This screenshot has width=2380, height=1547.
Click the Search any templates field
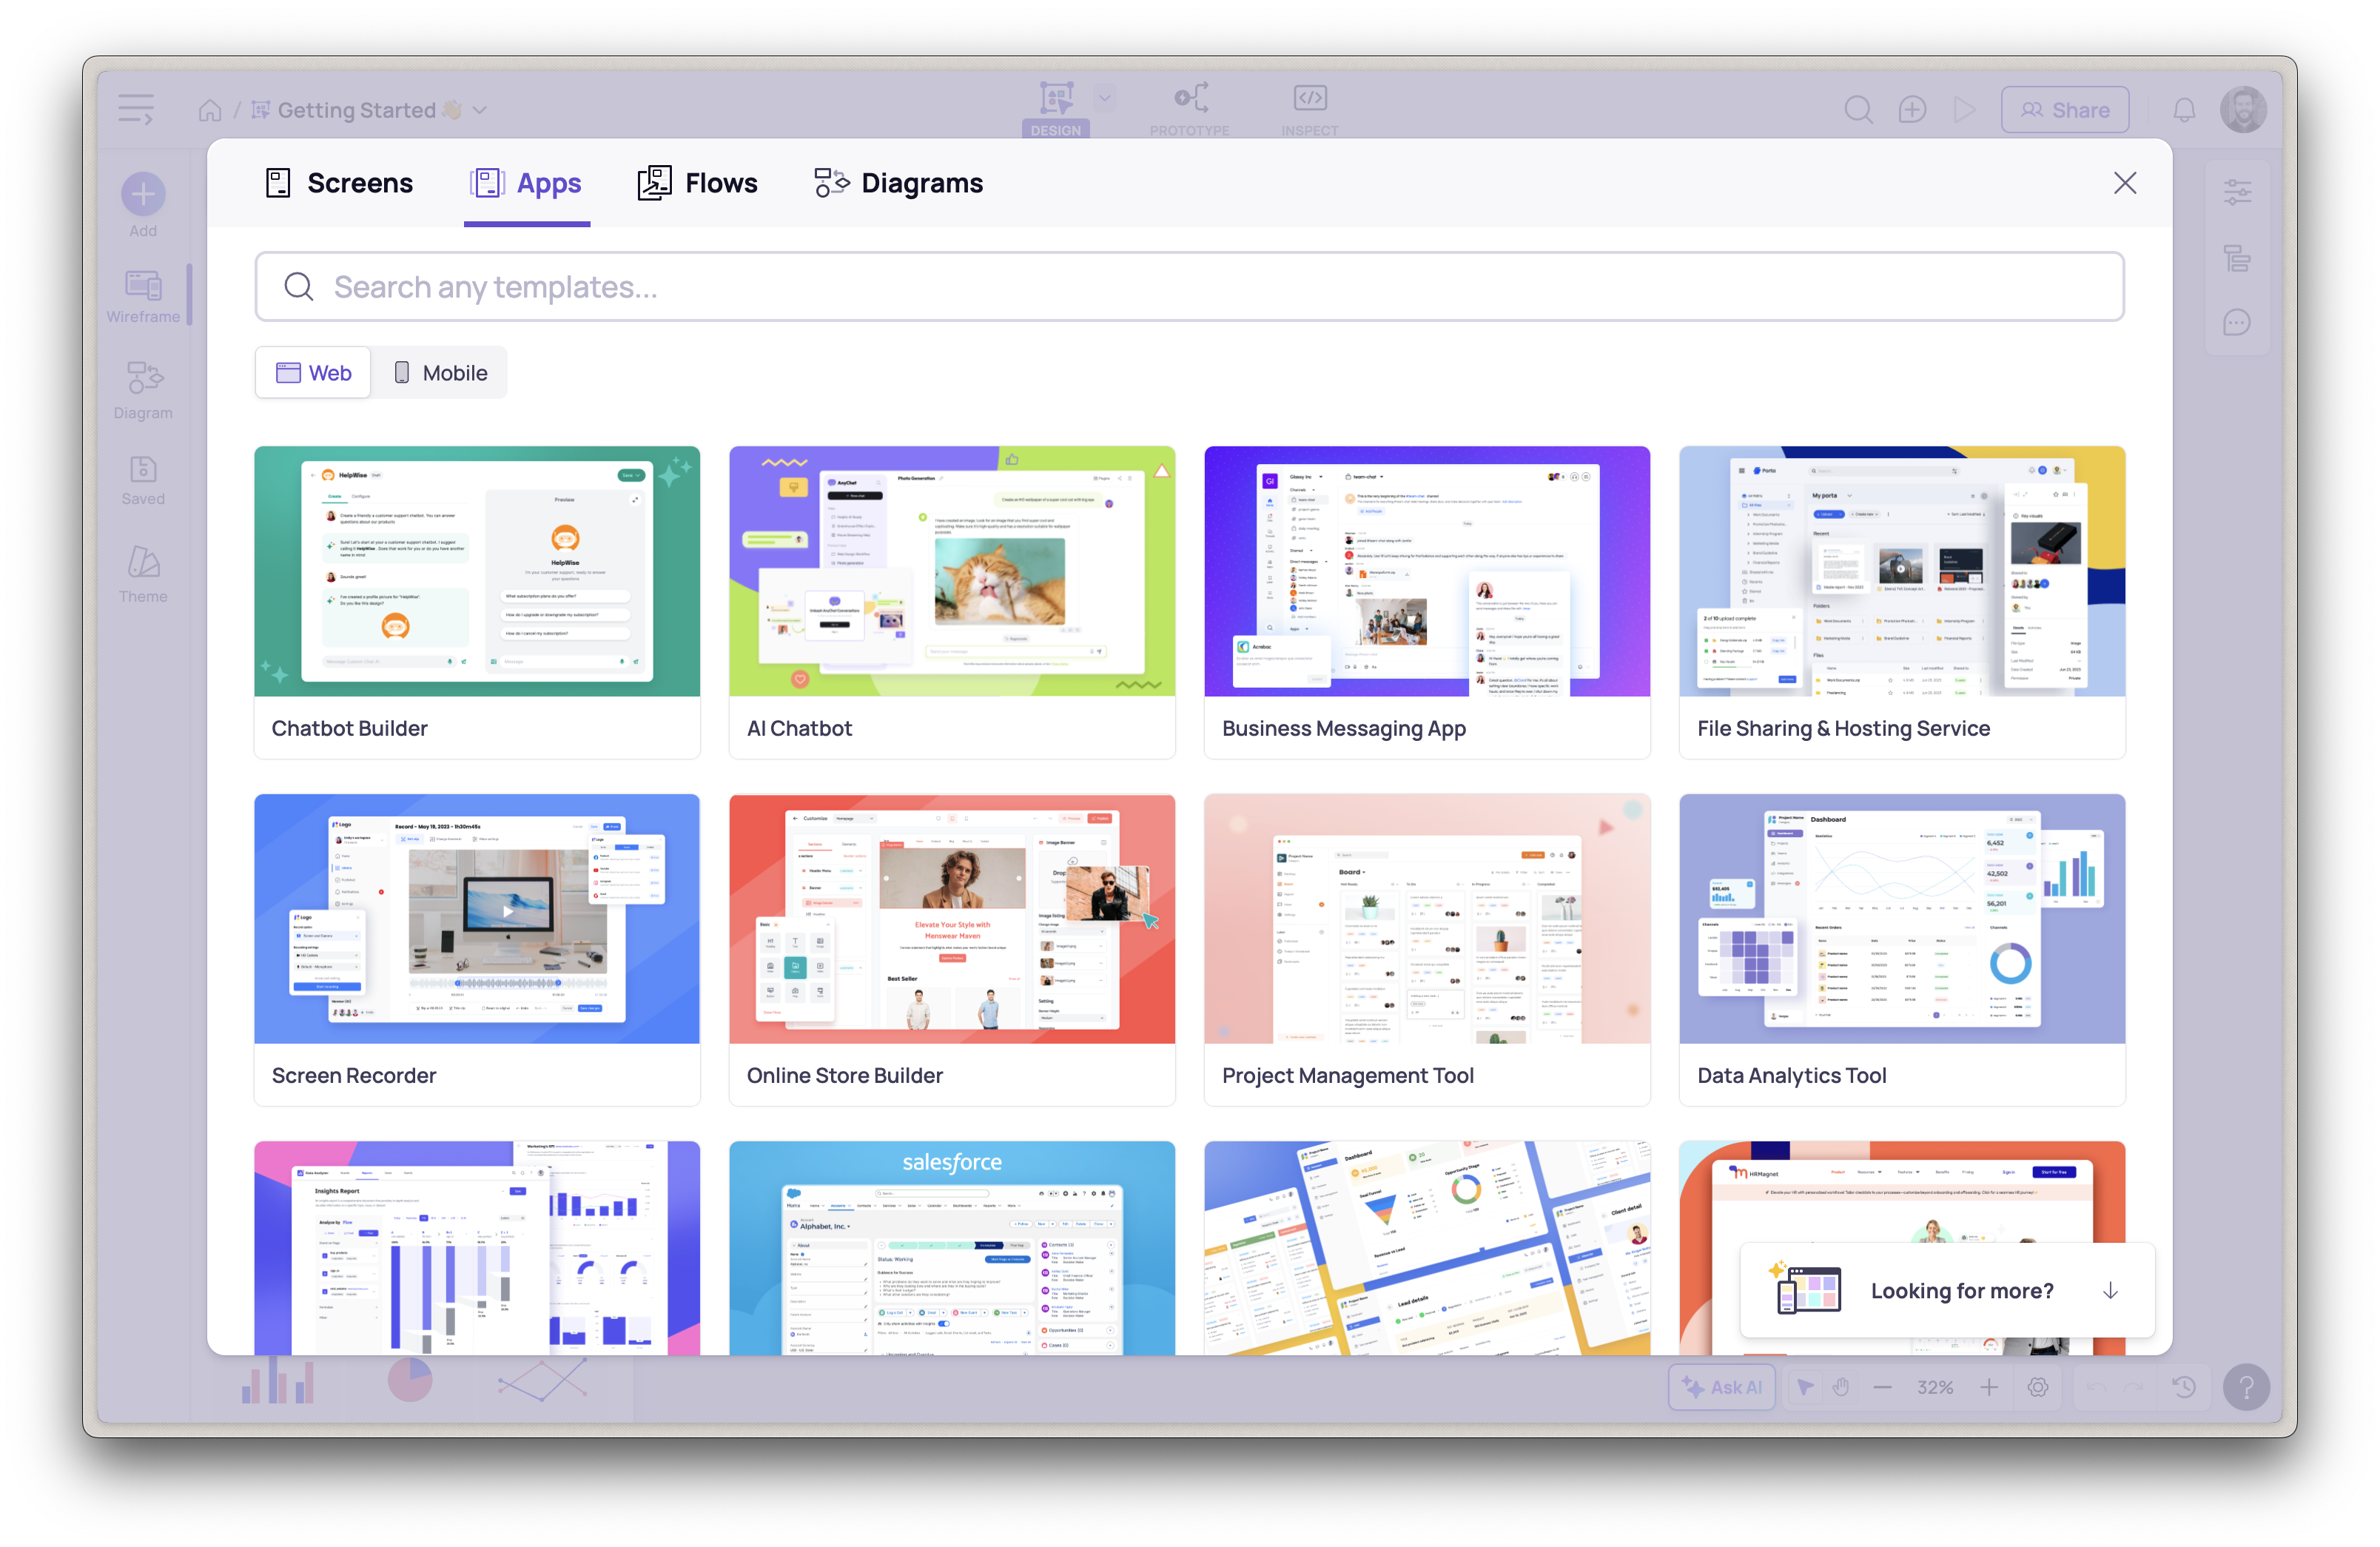1189,287
